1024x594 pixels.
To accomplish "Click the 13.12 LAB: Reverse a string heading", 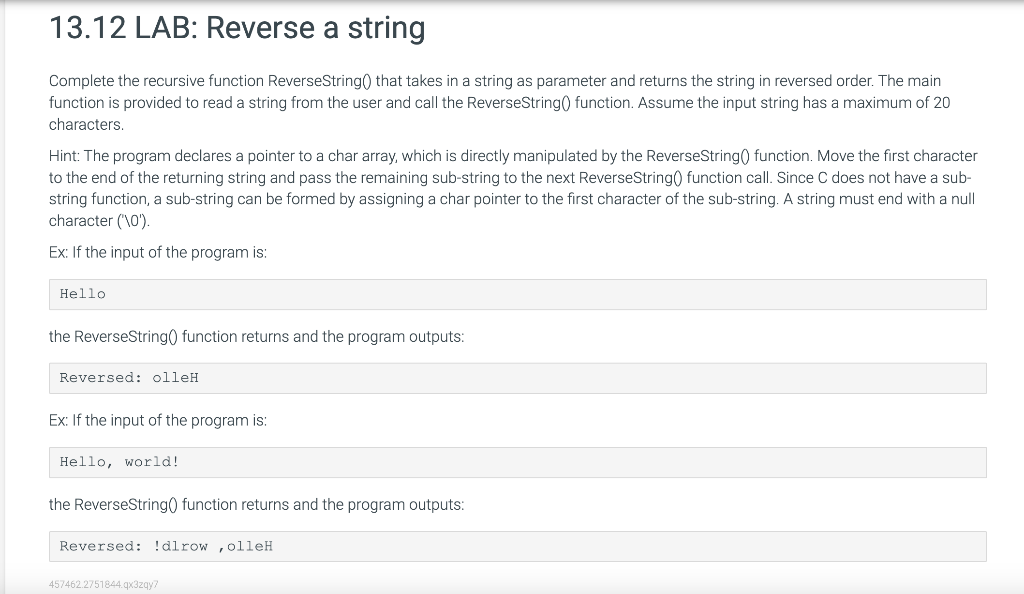I will click(237, 28).
